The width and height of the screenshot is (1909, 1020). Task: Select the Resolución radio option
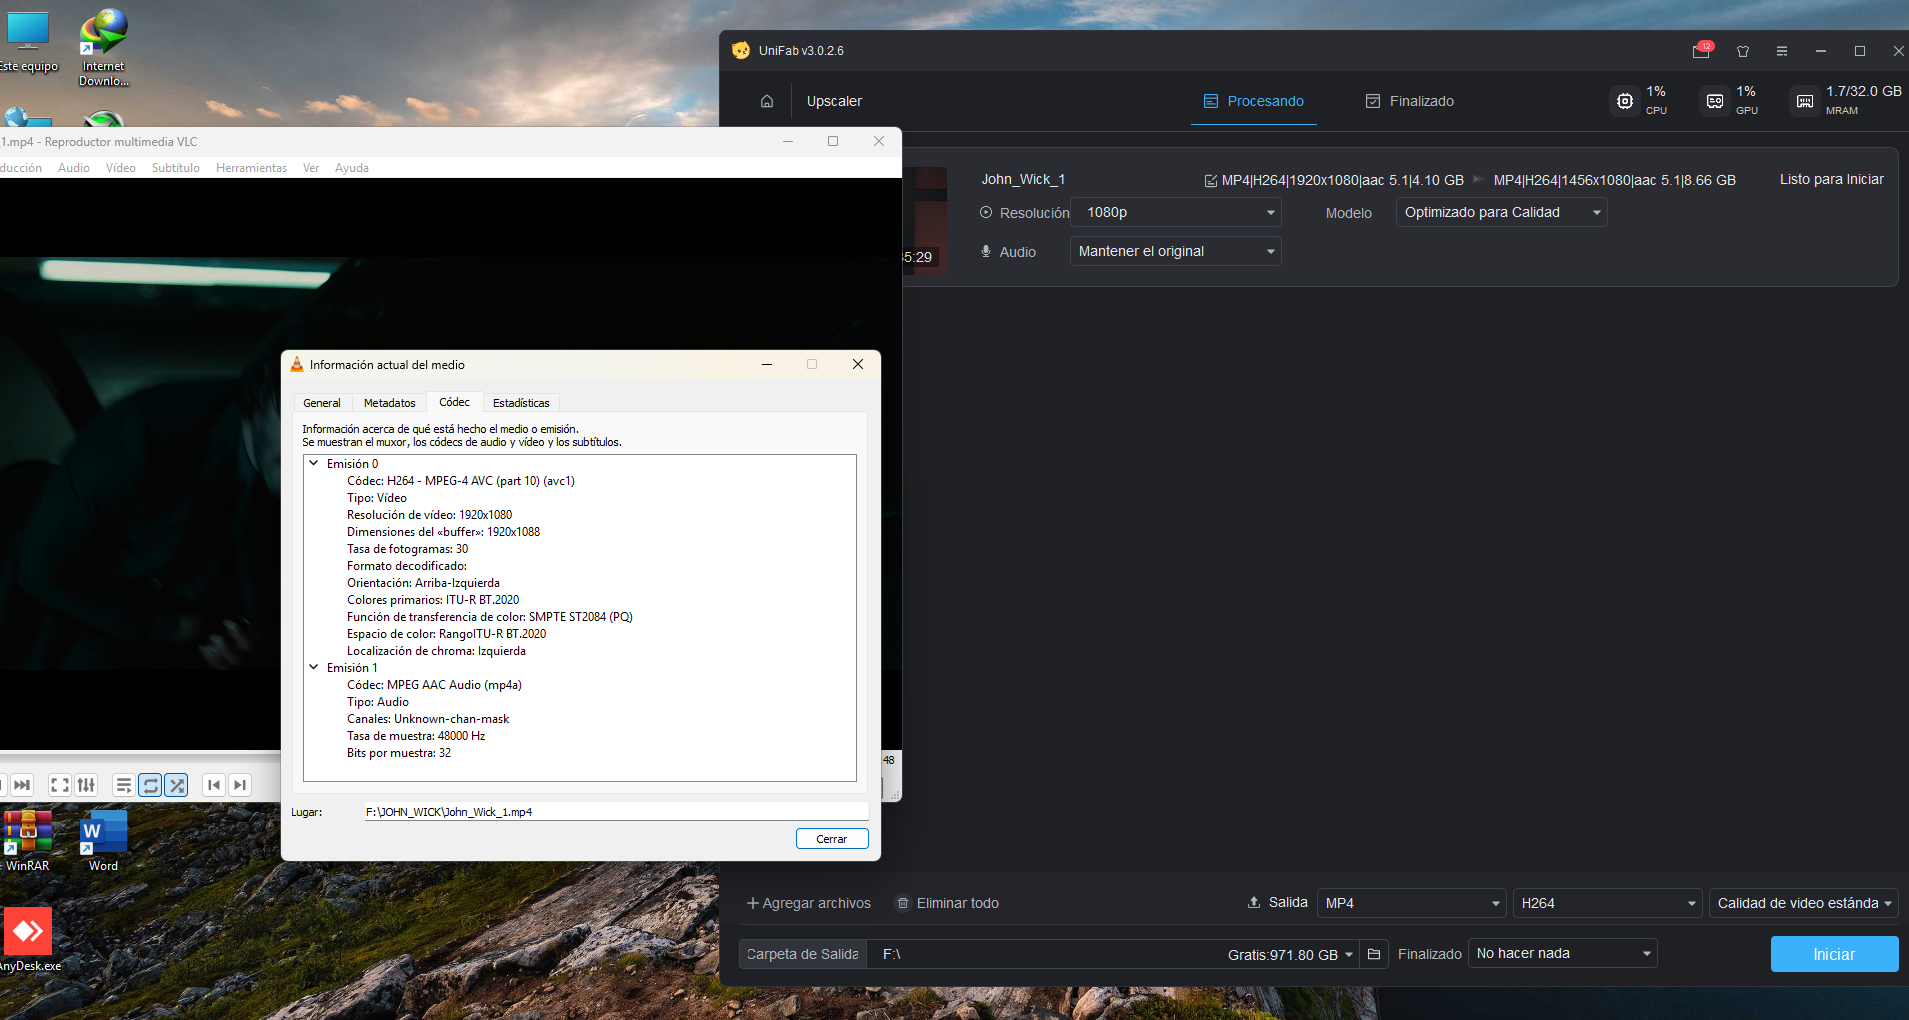click(986, 213)
